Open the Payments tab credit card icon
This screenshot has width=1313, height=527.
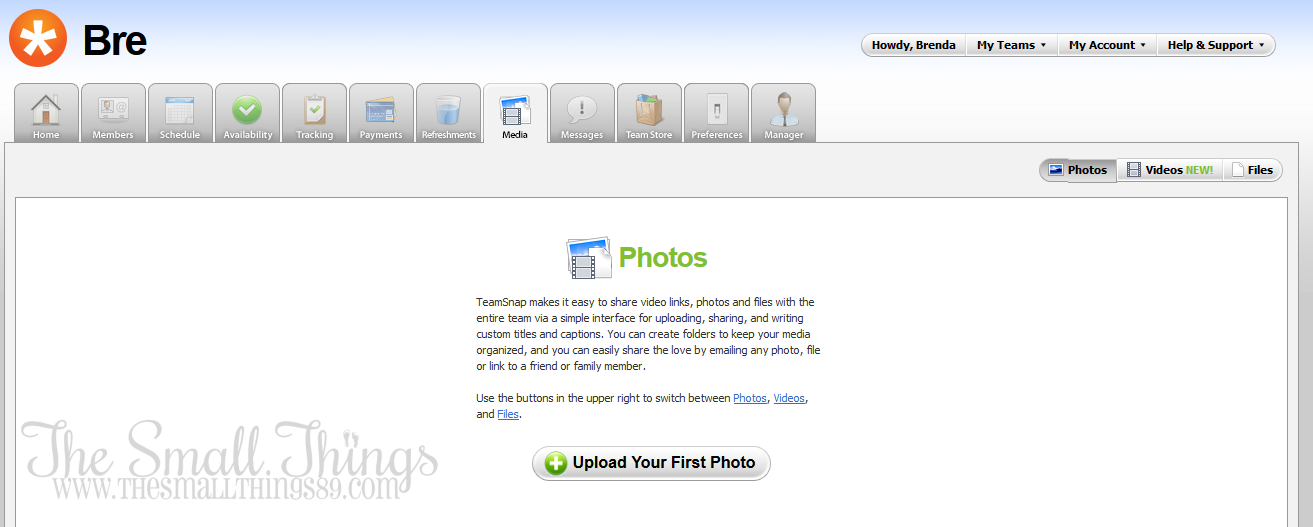[x=381, y=109]
